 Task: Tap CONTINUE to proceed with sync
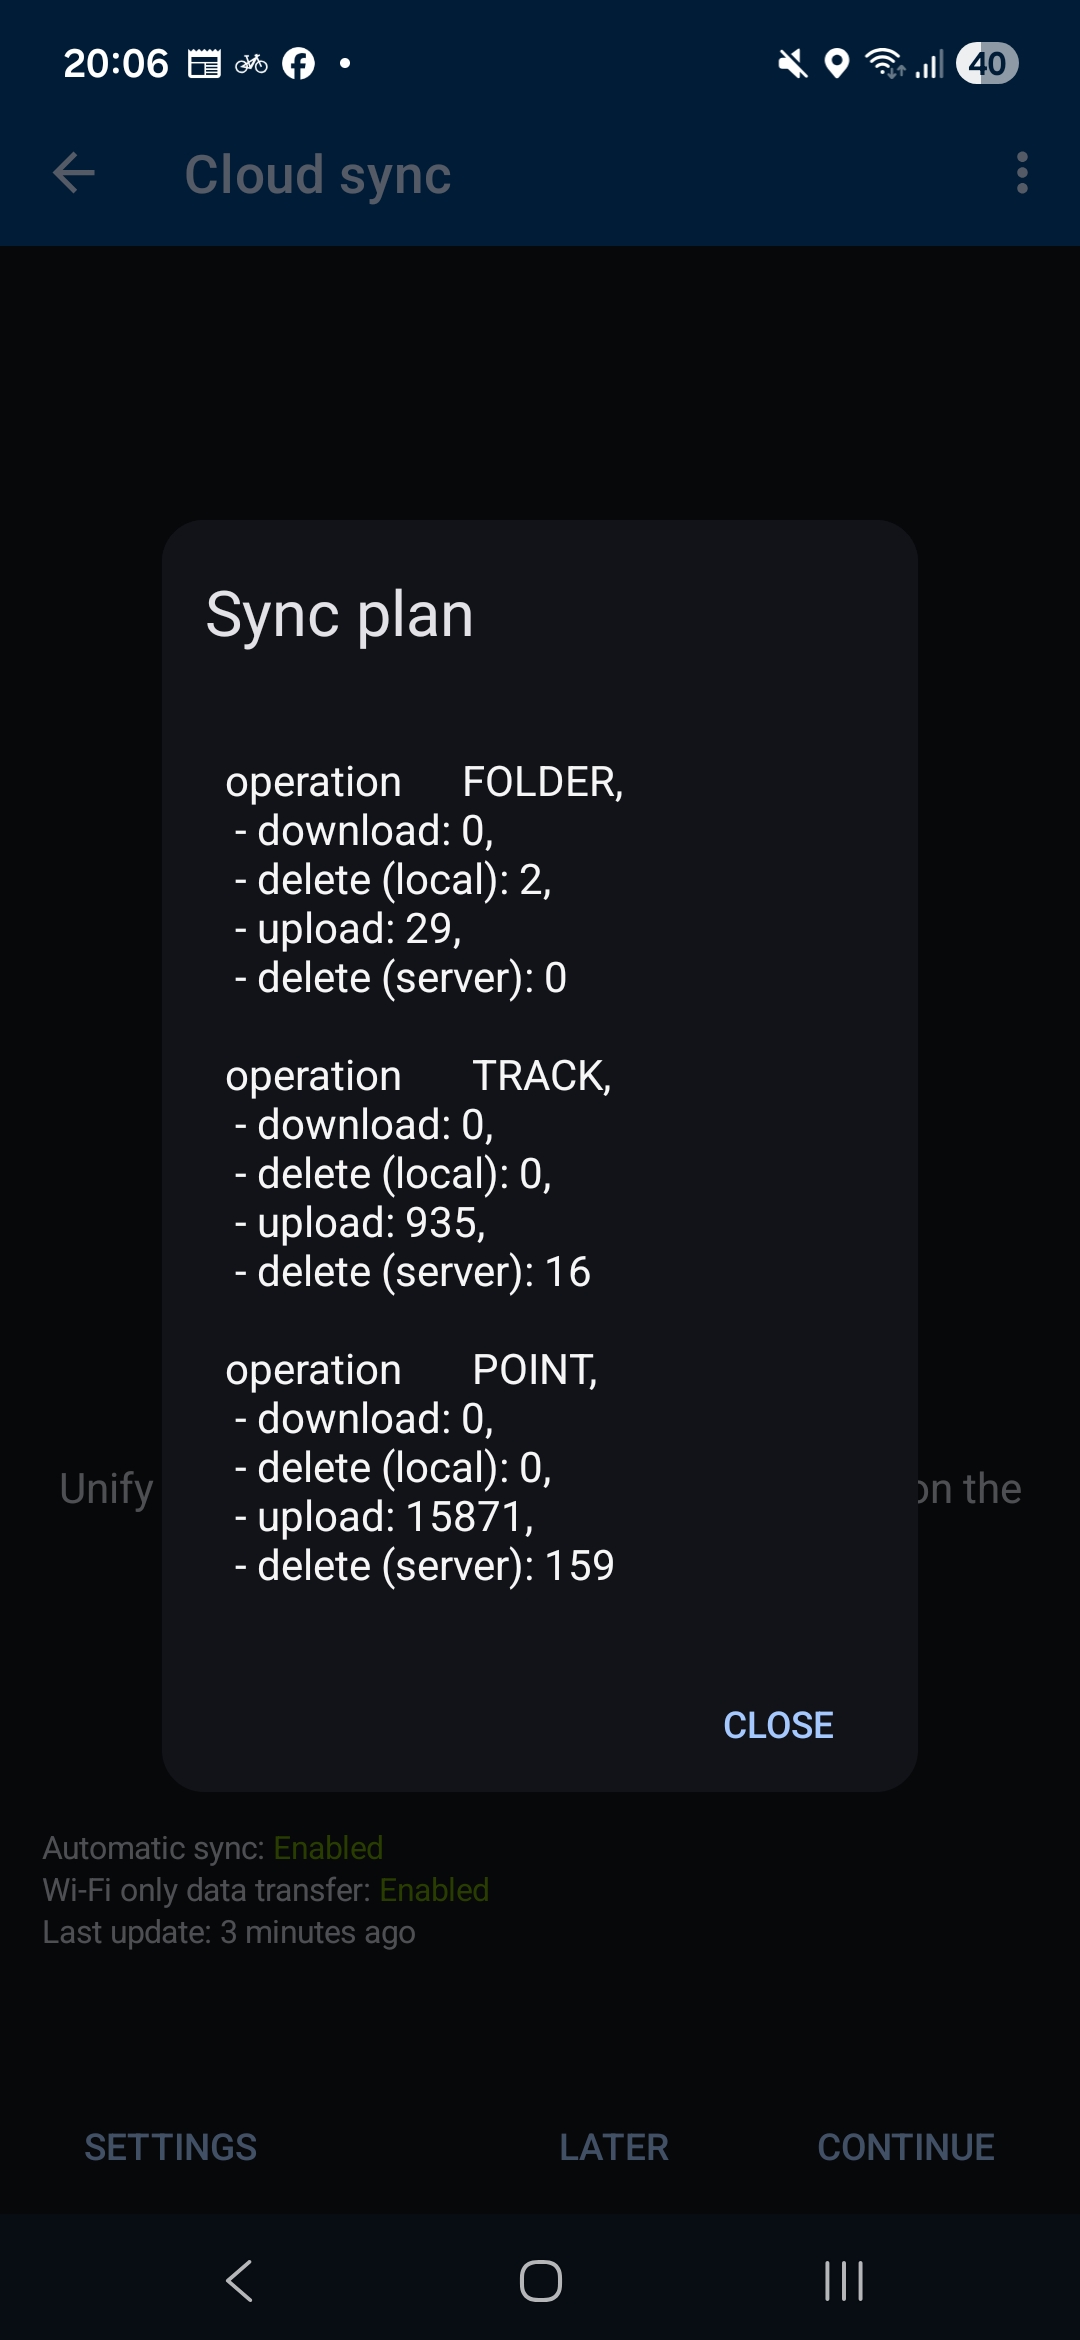[906, 2147]
